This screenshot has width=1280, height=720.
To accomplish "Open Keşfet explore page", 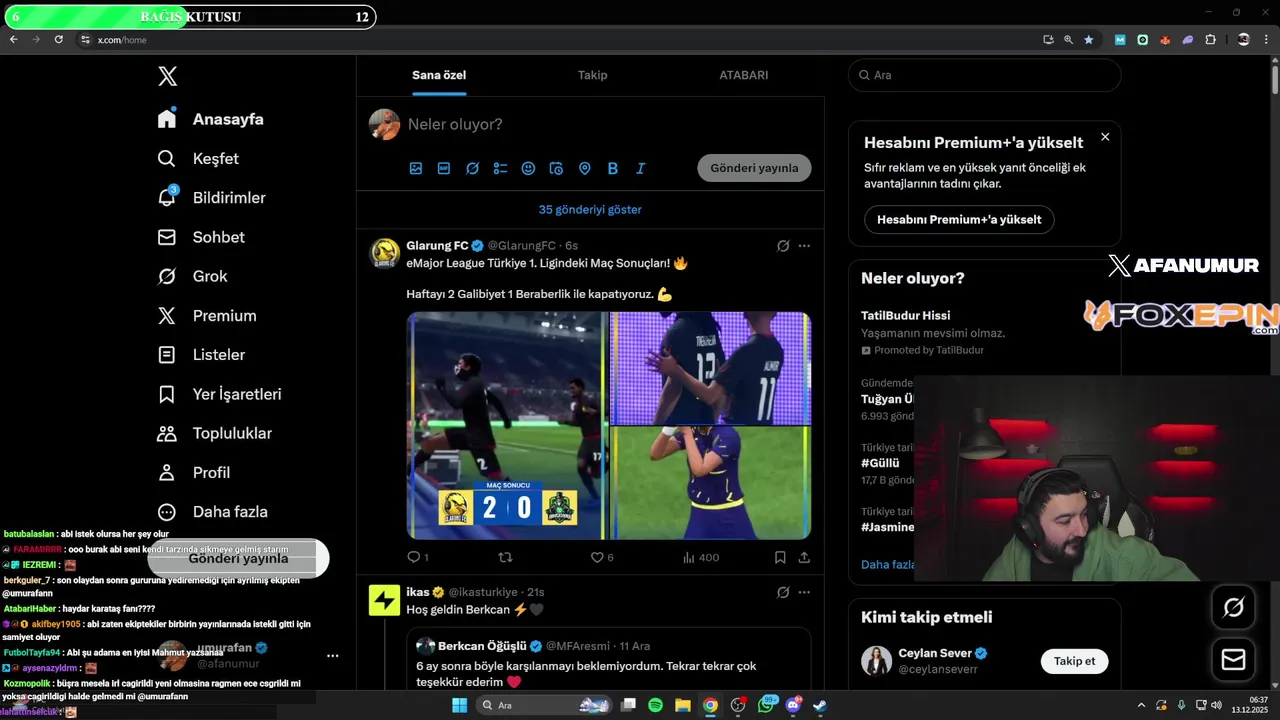I will [x=198, y=158].
